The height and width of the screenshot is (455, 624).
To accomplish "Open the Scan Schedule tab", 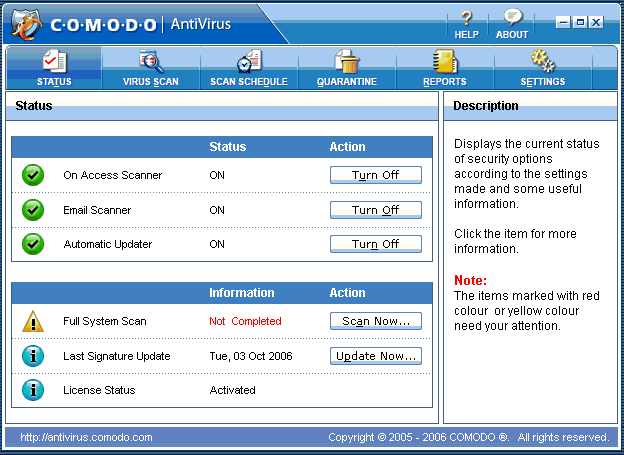I will 249,68.
